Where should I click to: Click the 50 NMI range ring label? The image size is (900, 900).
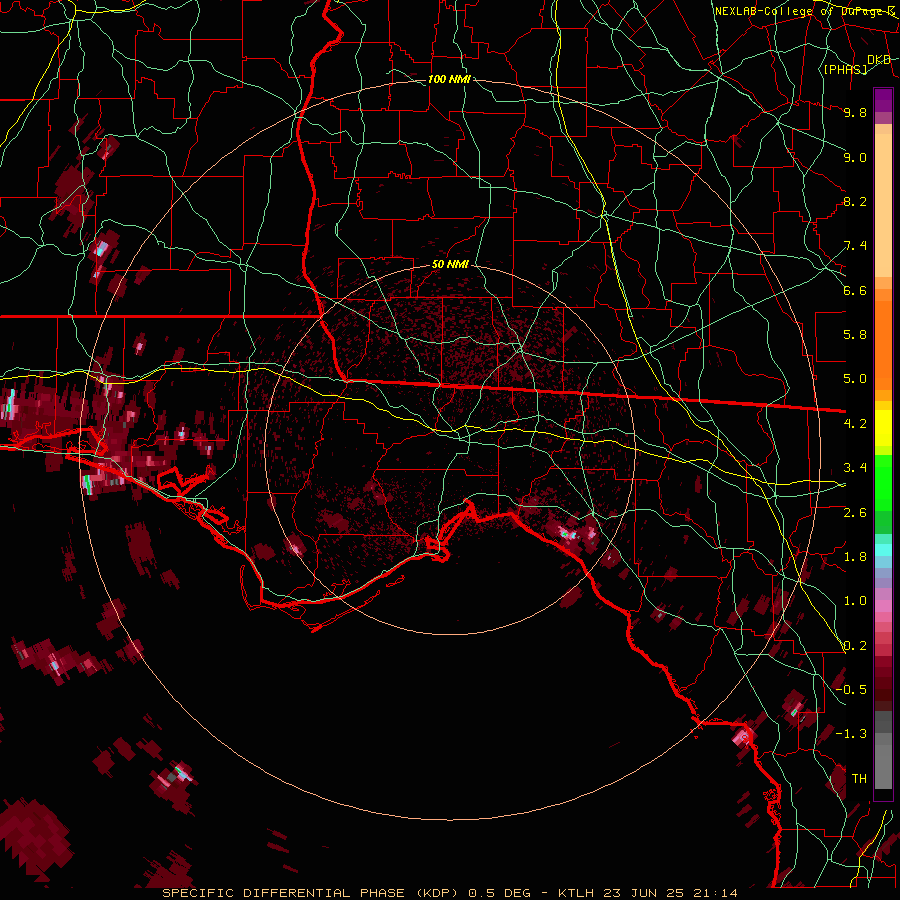pos(450,265)
